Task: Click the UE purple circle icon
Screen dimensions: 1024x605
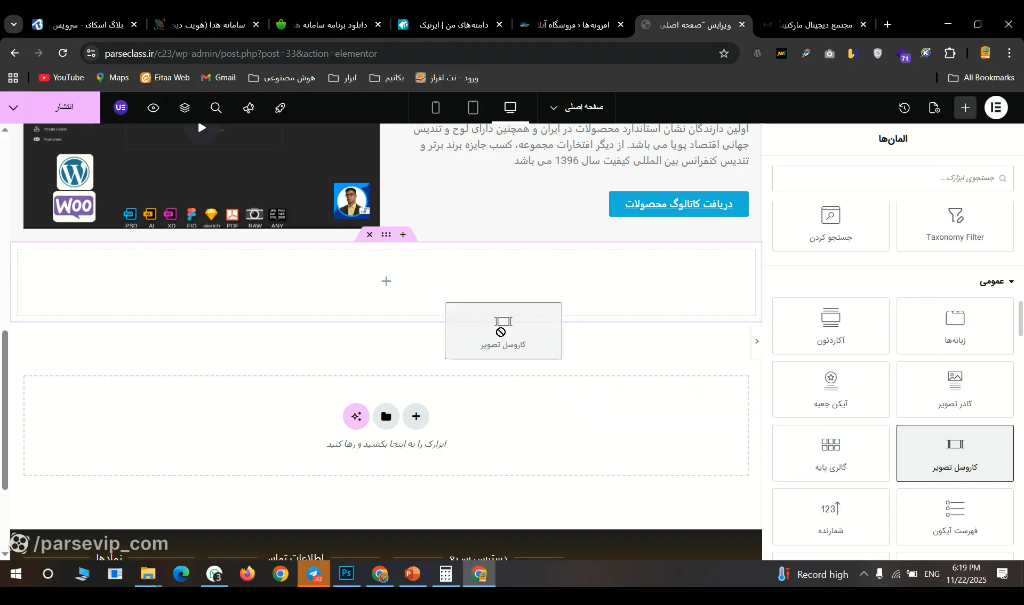Action: 121,108
